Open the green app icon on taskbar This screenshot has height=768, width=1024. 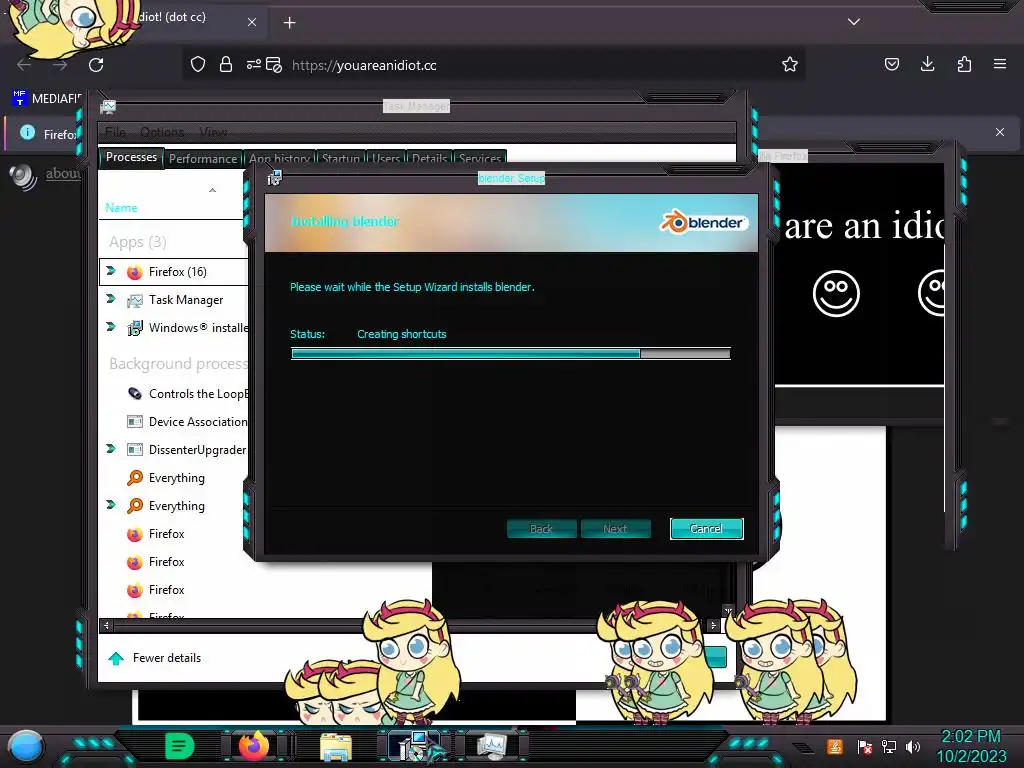(x=180, y=746)
